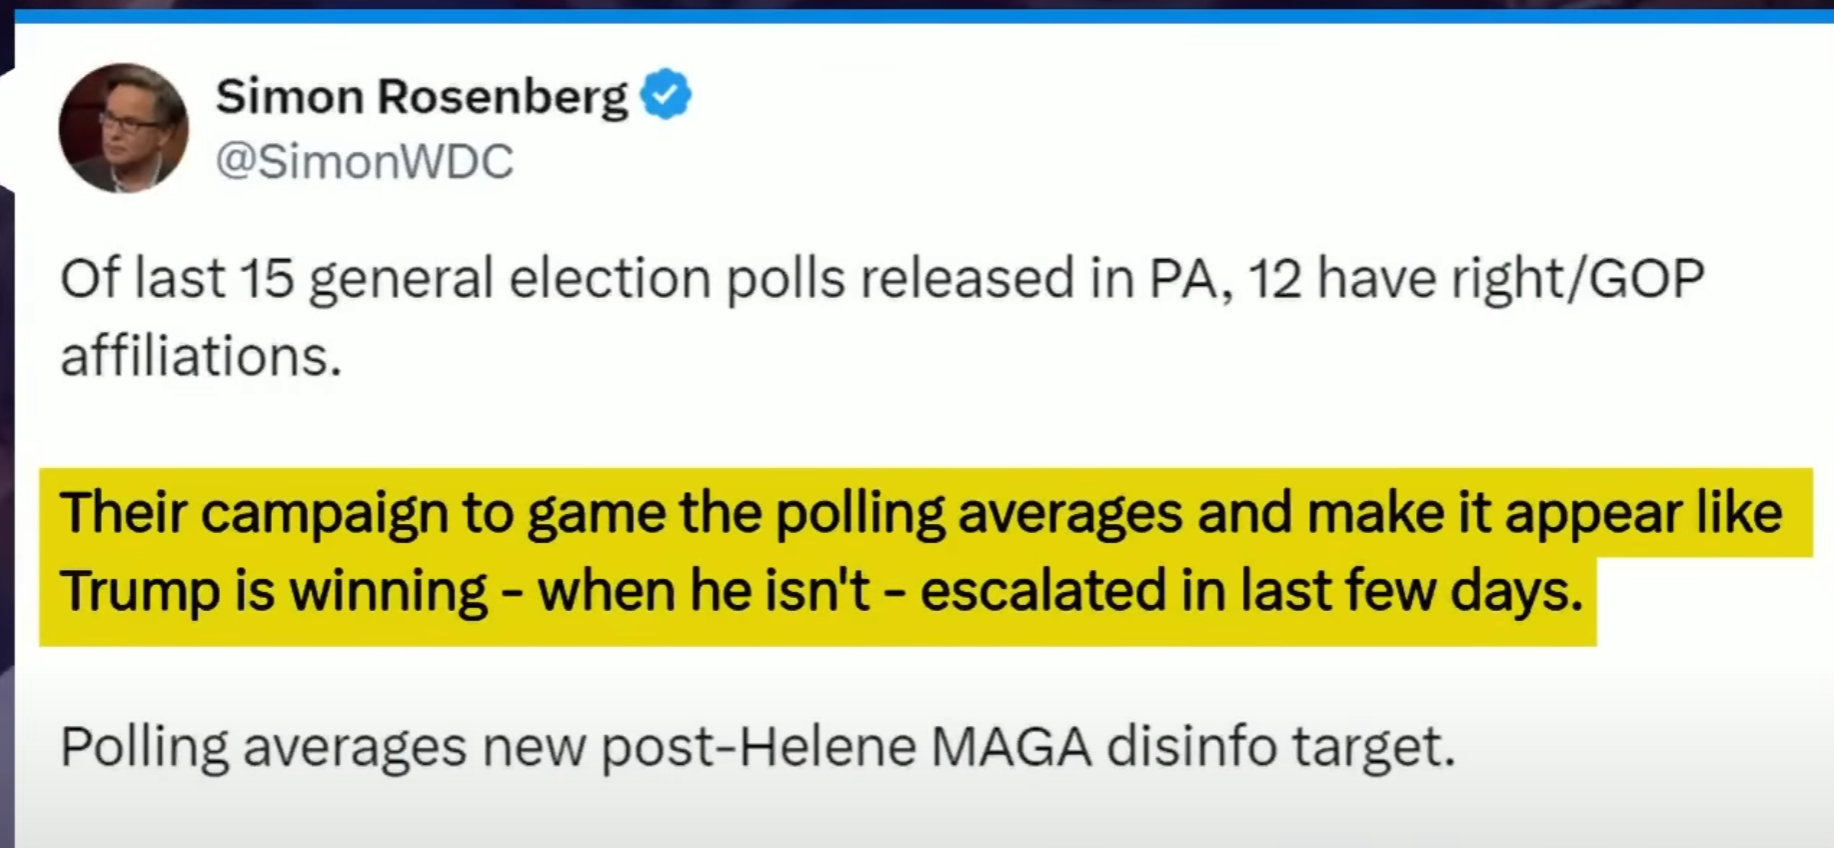The width and height of the screenshot is (1834, 848).
Task: Click the 'post-Helene' word
Action: [x=758, y=748]
